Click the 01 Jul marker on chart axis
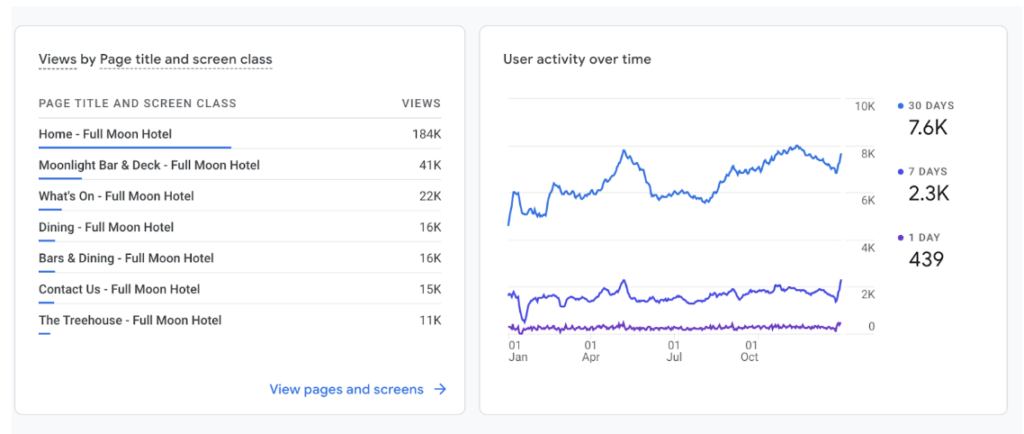Screen dimensions: 1024x434 (674, 350)
